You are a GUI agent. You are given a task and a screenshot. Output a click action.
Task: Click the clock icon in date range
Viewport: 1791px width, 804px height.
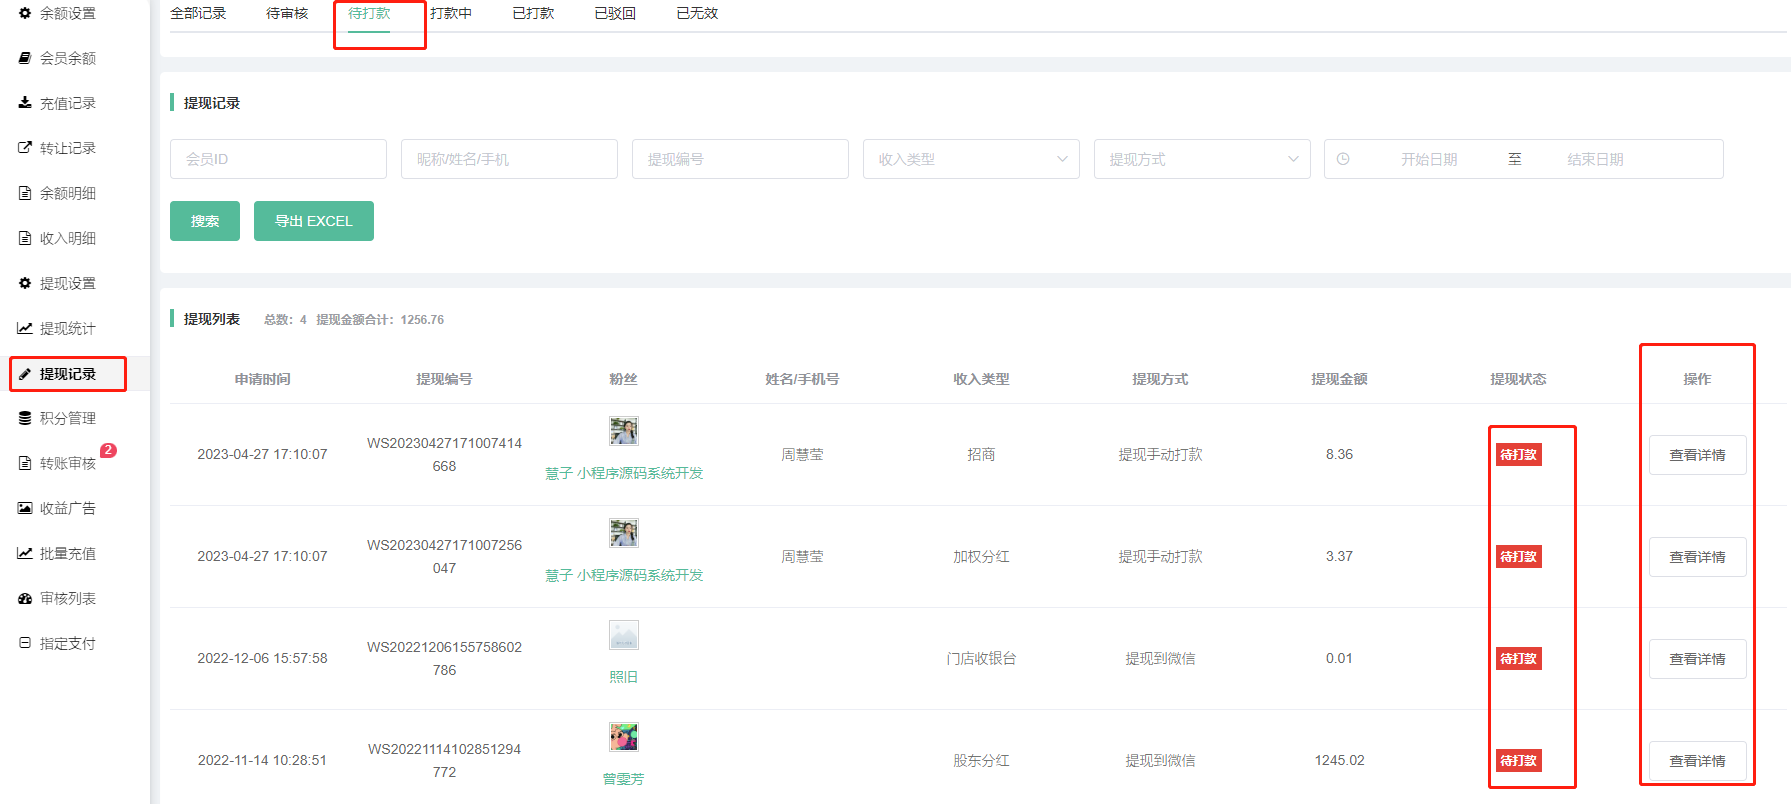pos(1343,159)
